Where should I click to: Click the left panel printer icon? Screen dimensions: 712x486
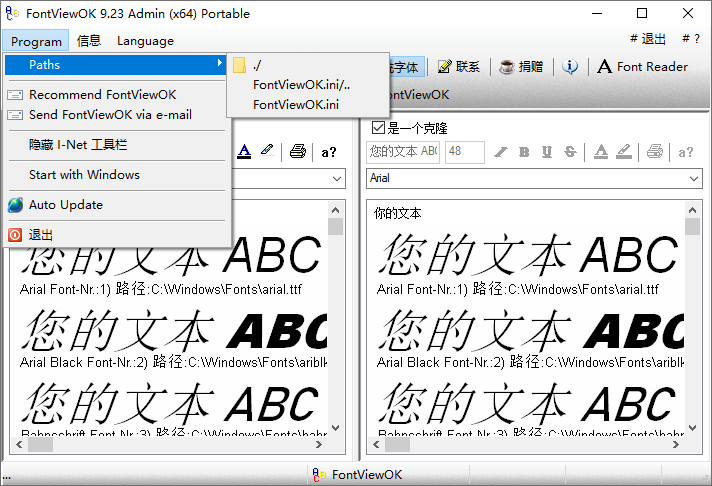coord(297,151)
